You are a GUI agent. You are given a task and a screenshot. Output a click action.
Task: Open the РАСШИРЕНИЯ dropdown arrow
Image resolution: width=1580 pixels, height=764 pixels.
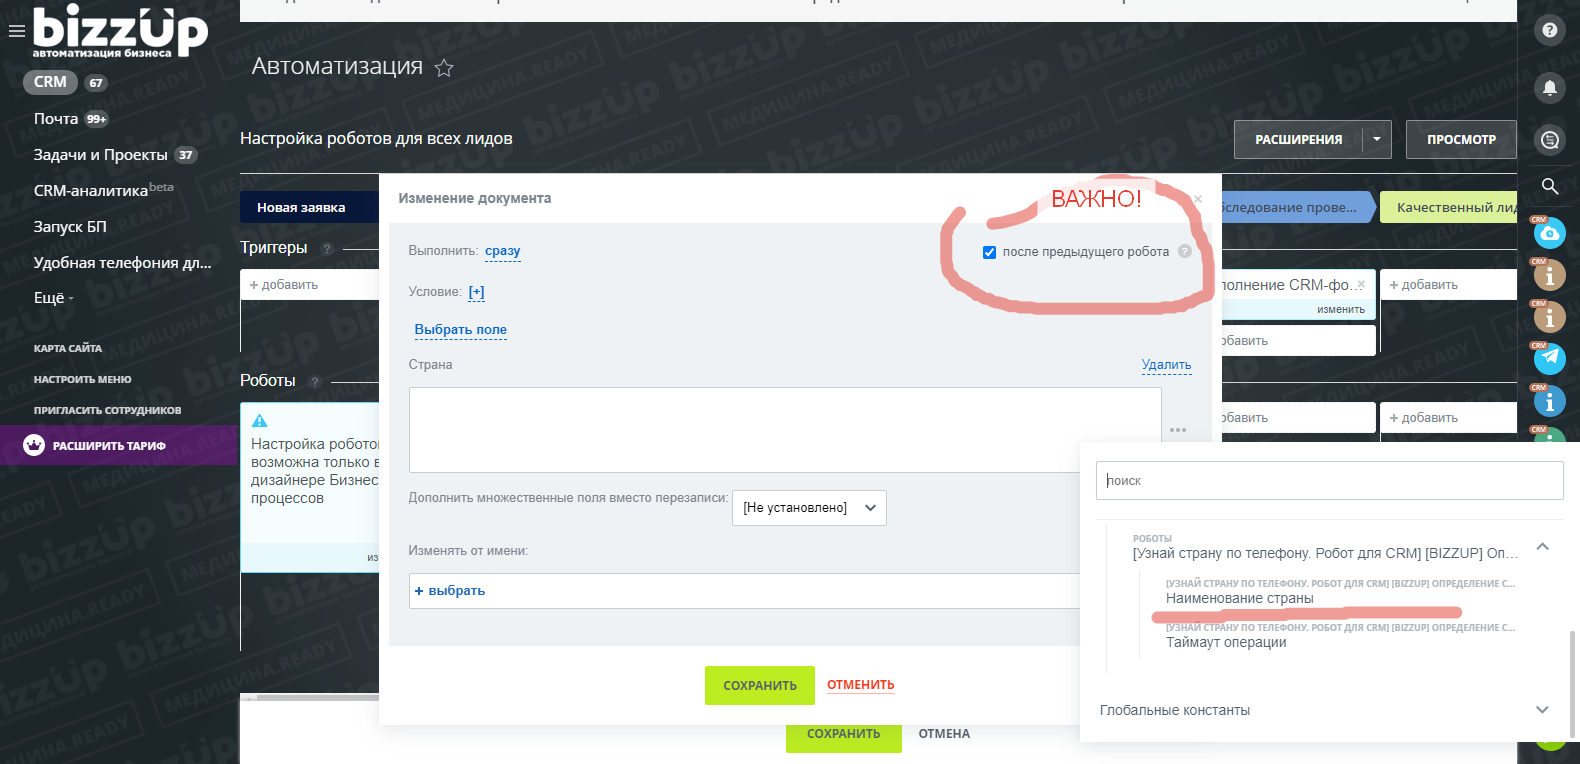(1377, 139)
